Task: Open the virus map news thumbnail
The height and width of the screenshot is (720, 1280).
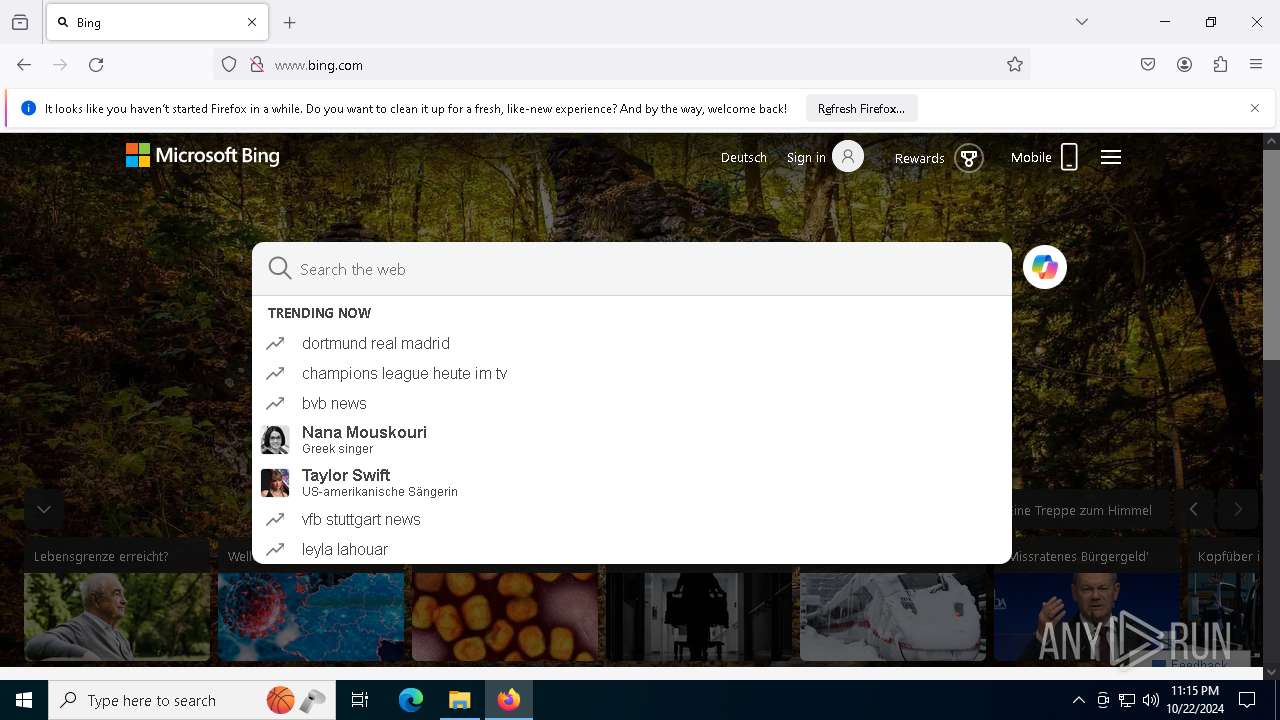Action: point(311,616)
